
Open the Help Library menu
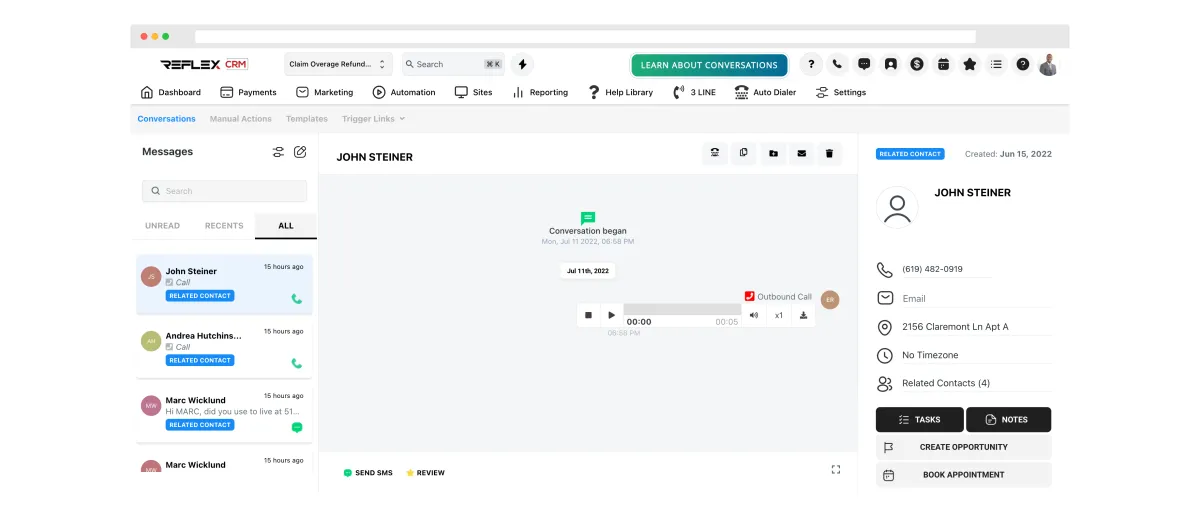(x=620, y=92)
